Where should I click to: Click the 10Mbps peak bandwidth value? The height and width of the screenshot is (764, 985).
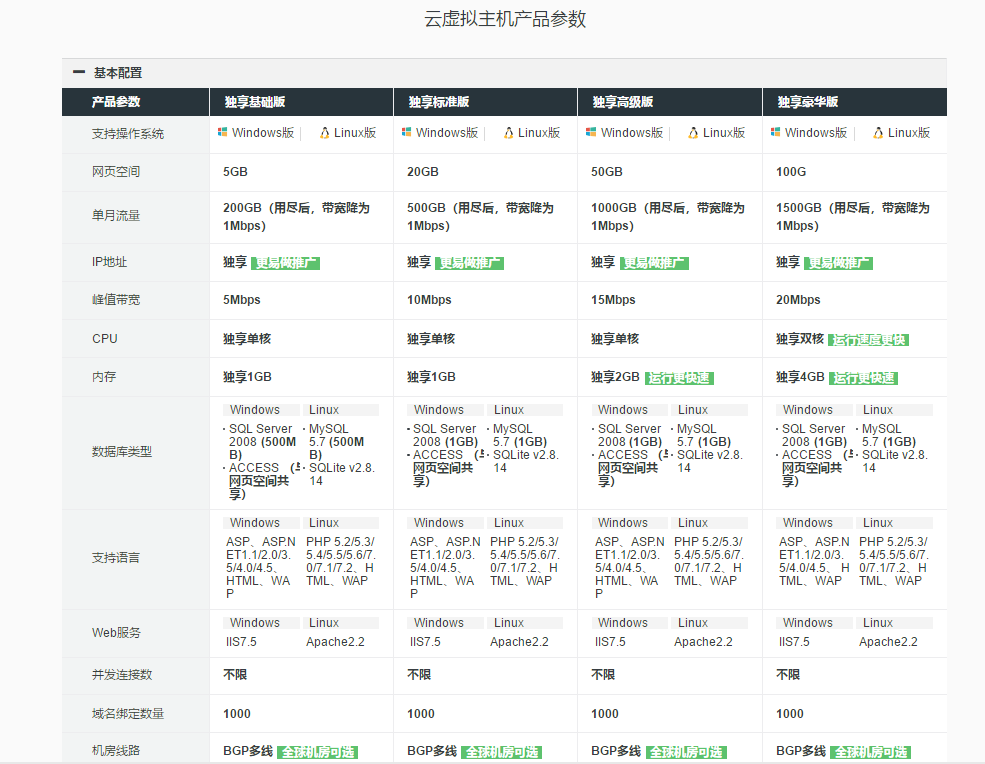click(429, 300)
